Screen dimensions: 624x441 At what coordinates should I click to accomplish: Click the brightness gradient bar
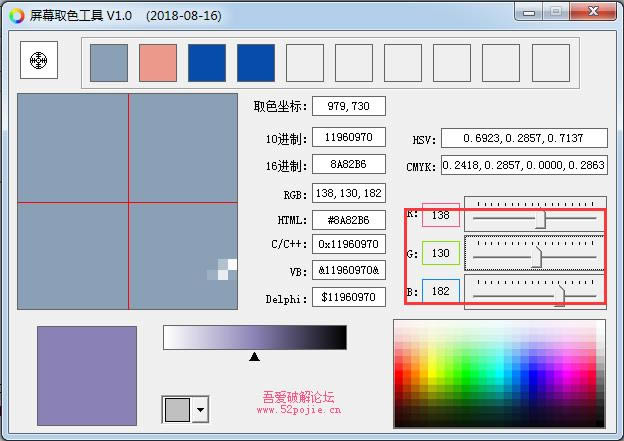point(255,338)
